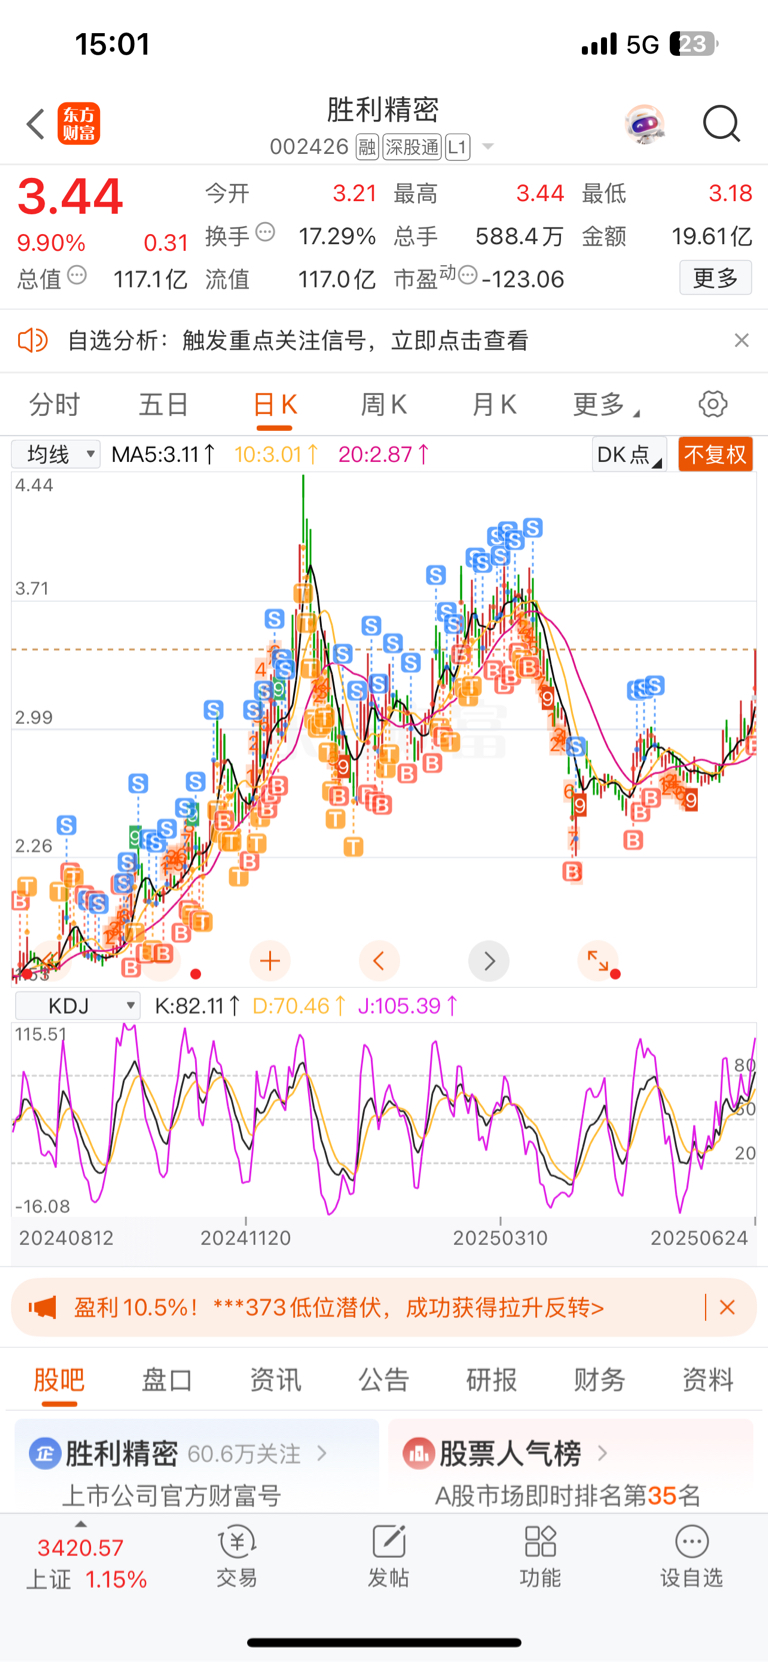Open 交易 trade icon

click(237, 1557)
